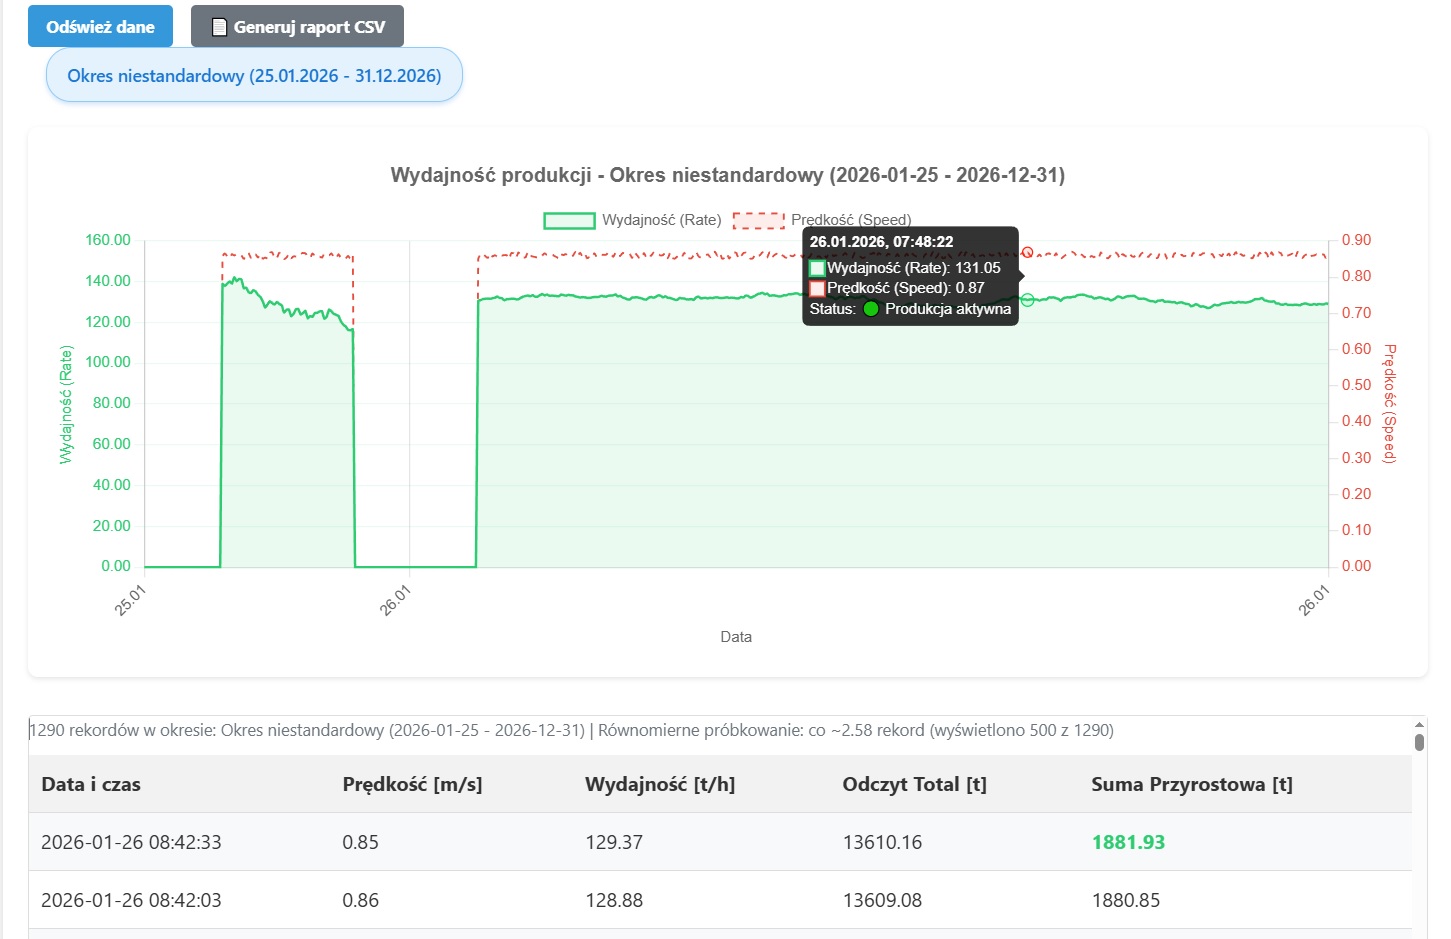Click the table's vertical scrollbar thumb
The image size is (1451, 939).
pyautogui.click(x=1419, y=742)
